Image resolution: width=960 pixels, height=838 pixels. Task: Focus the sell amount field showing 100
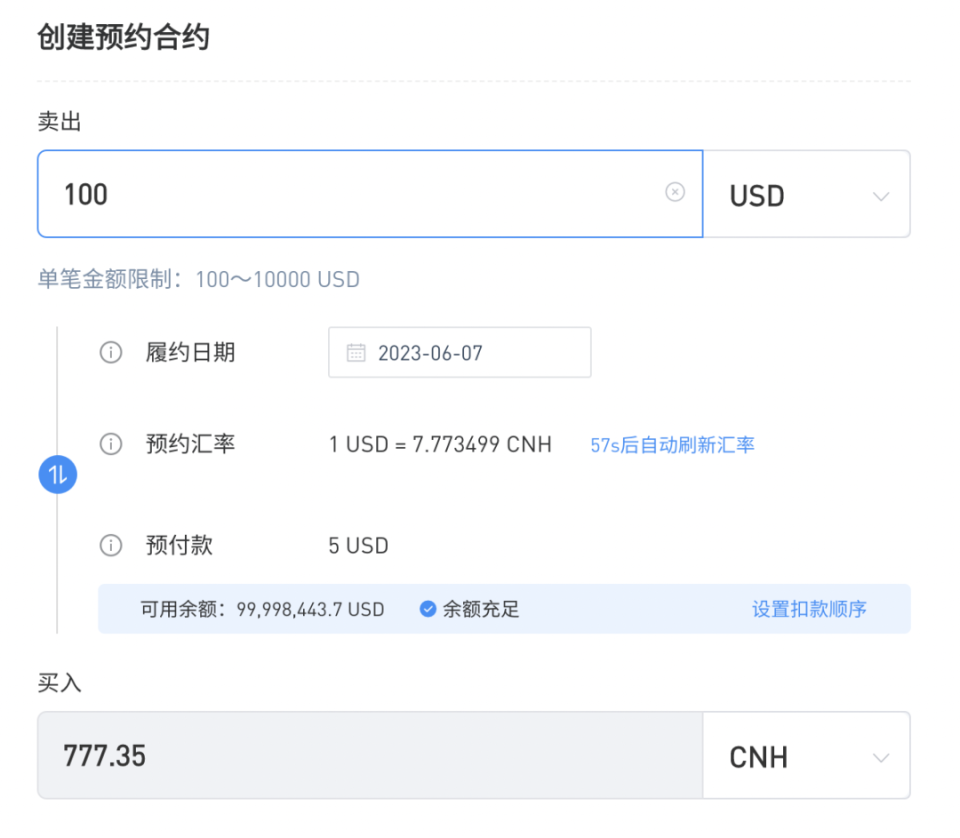tap(370, 194)
